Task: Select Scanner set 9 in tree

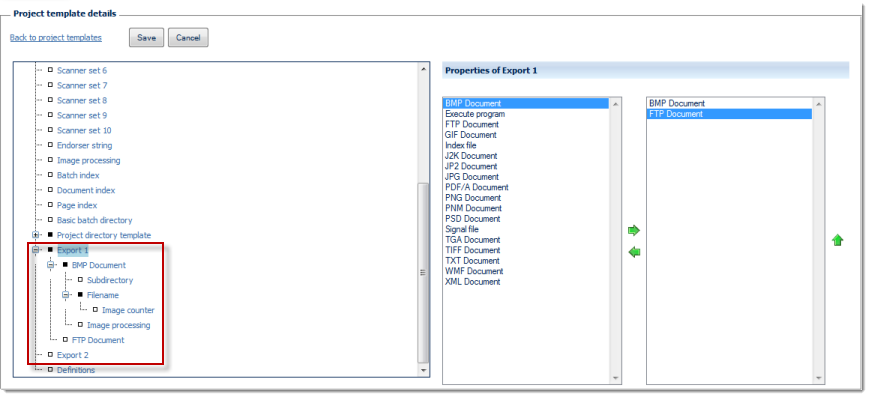Action: pyautogui.click(x=82, y=115)
